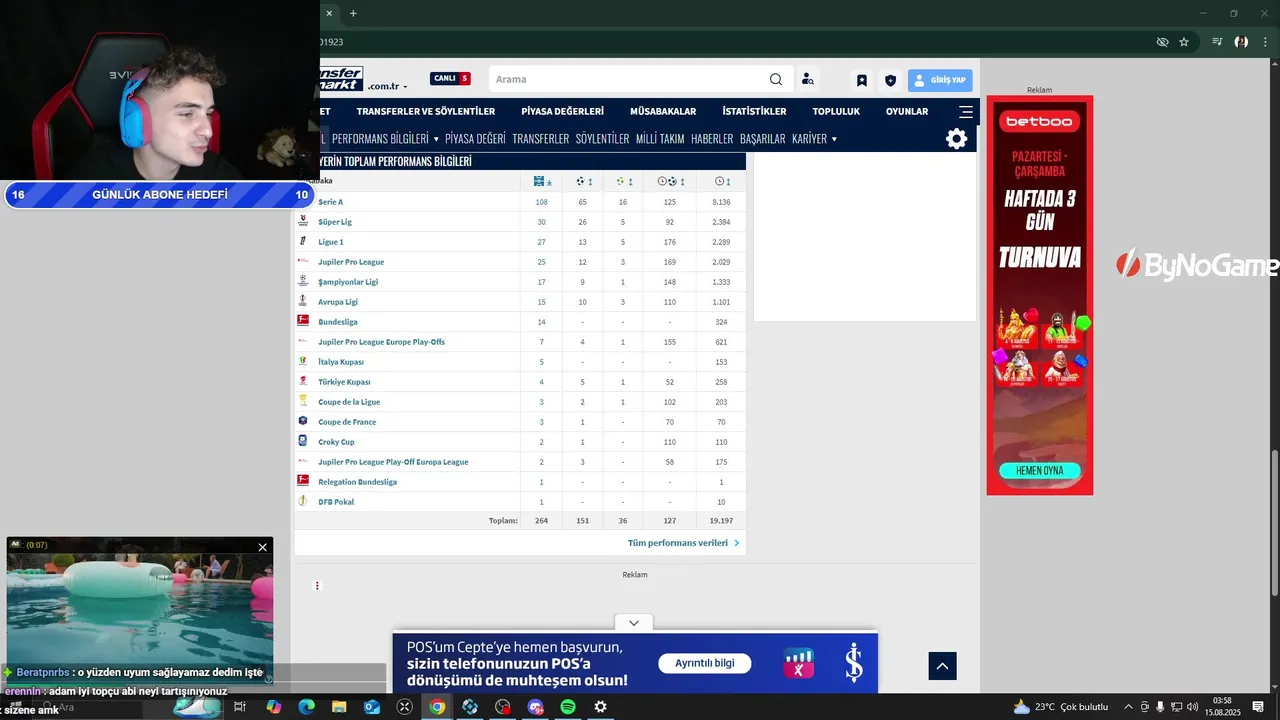Screen dimensions: 1280x720
Task: Open Google Chrome from the taskbar
Action: coord(437,707)
